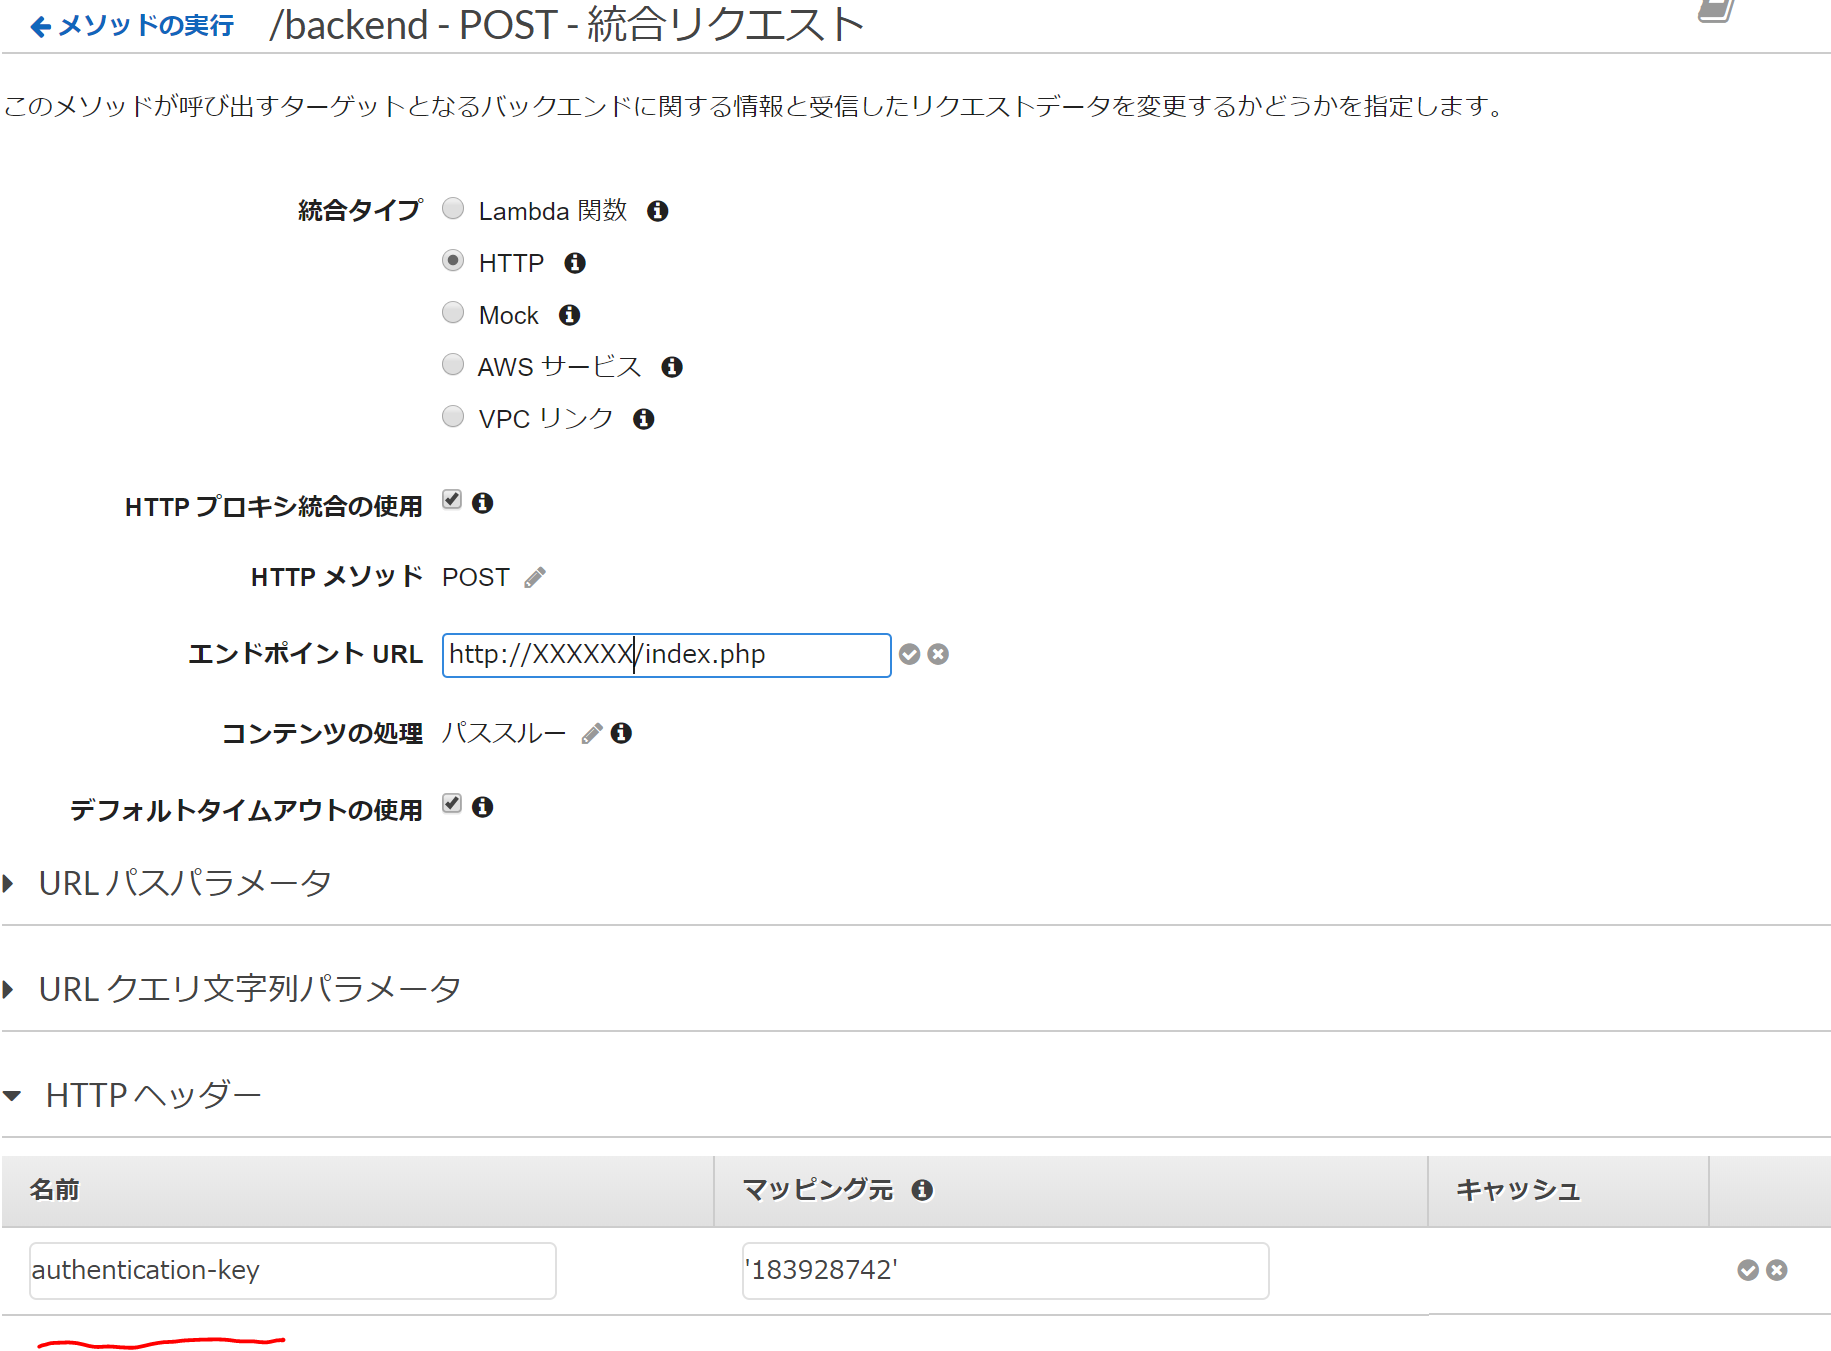This screenshot has width=1831, height=1351.
Task: Show info for HTTP プロキシ統合の使用
Action: (483, 503)
